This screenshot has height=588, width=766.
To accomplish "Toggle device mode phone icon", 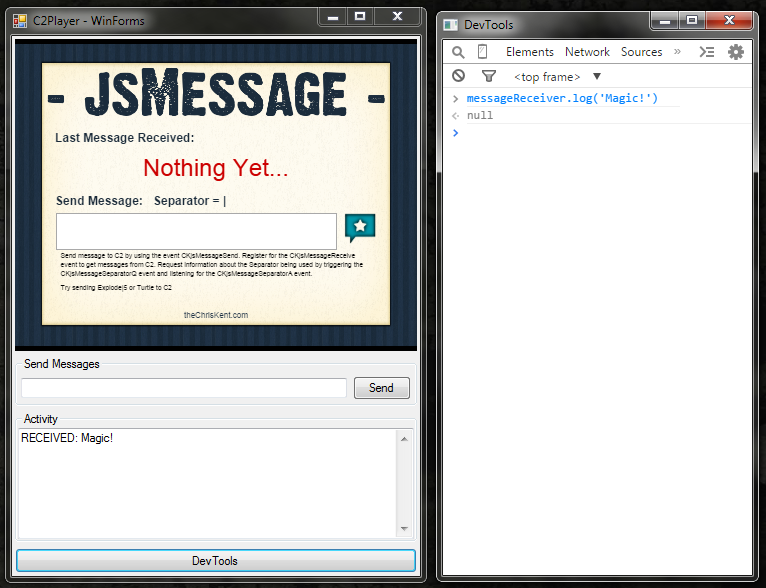I will [x=482, y=52].
